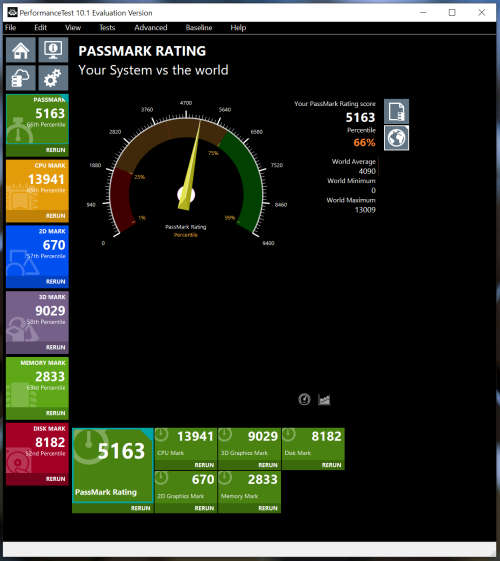Image resolution: width=500 pixels, height=561 pixels.
Task: Open the Help menu
Action: (x=238, y=28)
